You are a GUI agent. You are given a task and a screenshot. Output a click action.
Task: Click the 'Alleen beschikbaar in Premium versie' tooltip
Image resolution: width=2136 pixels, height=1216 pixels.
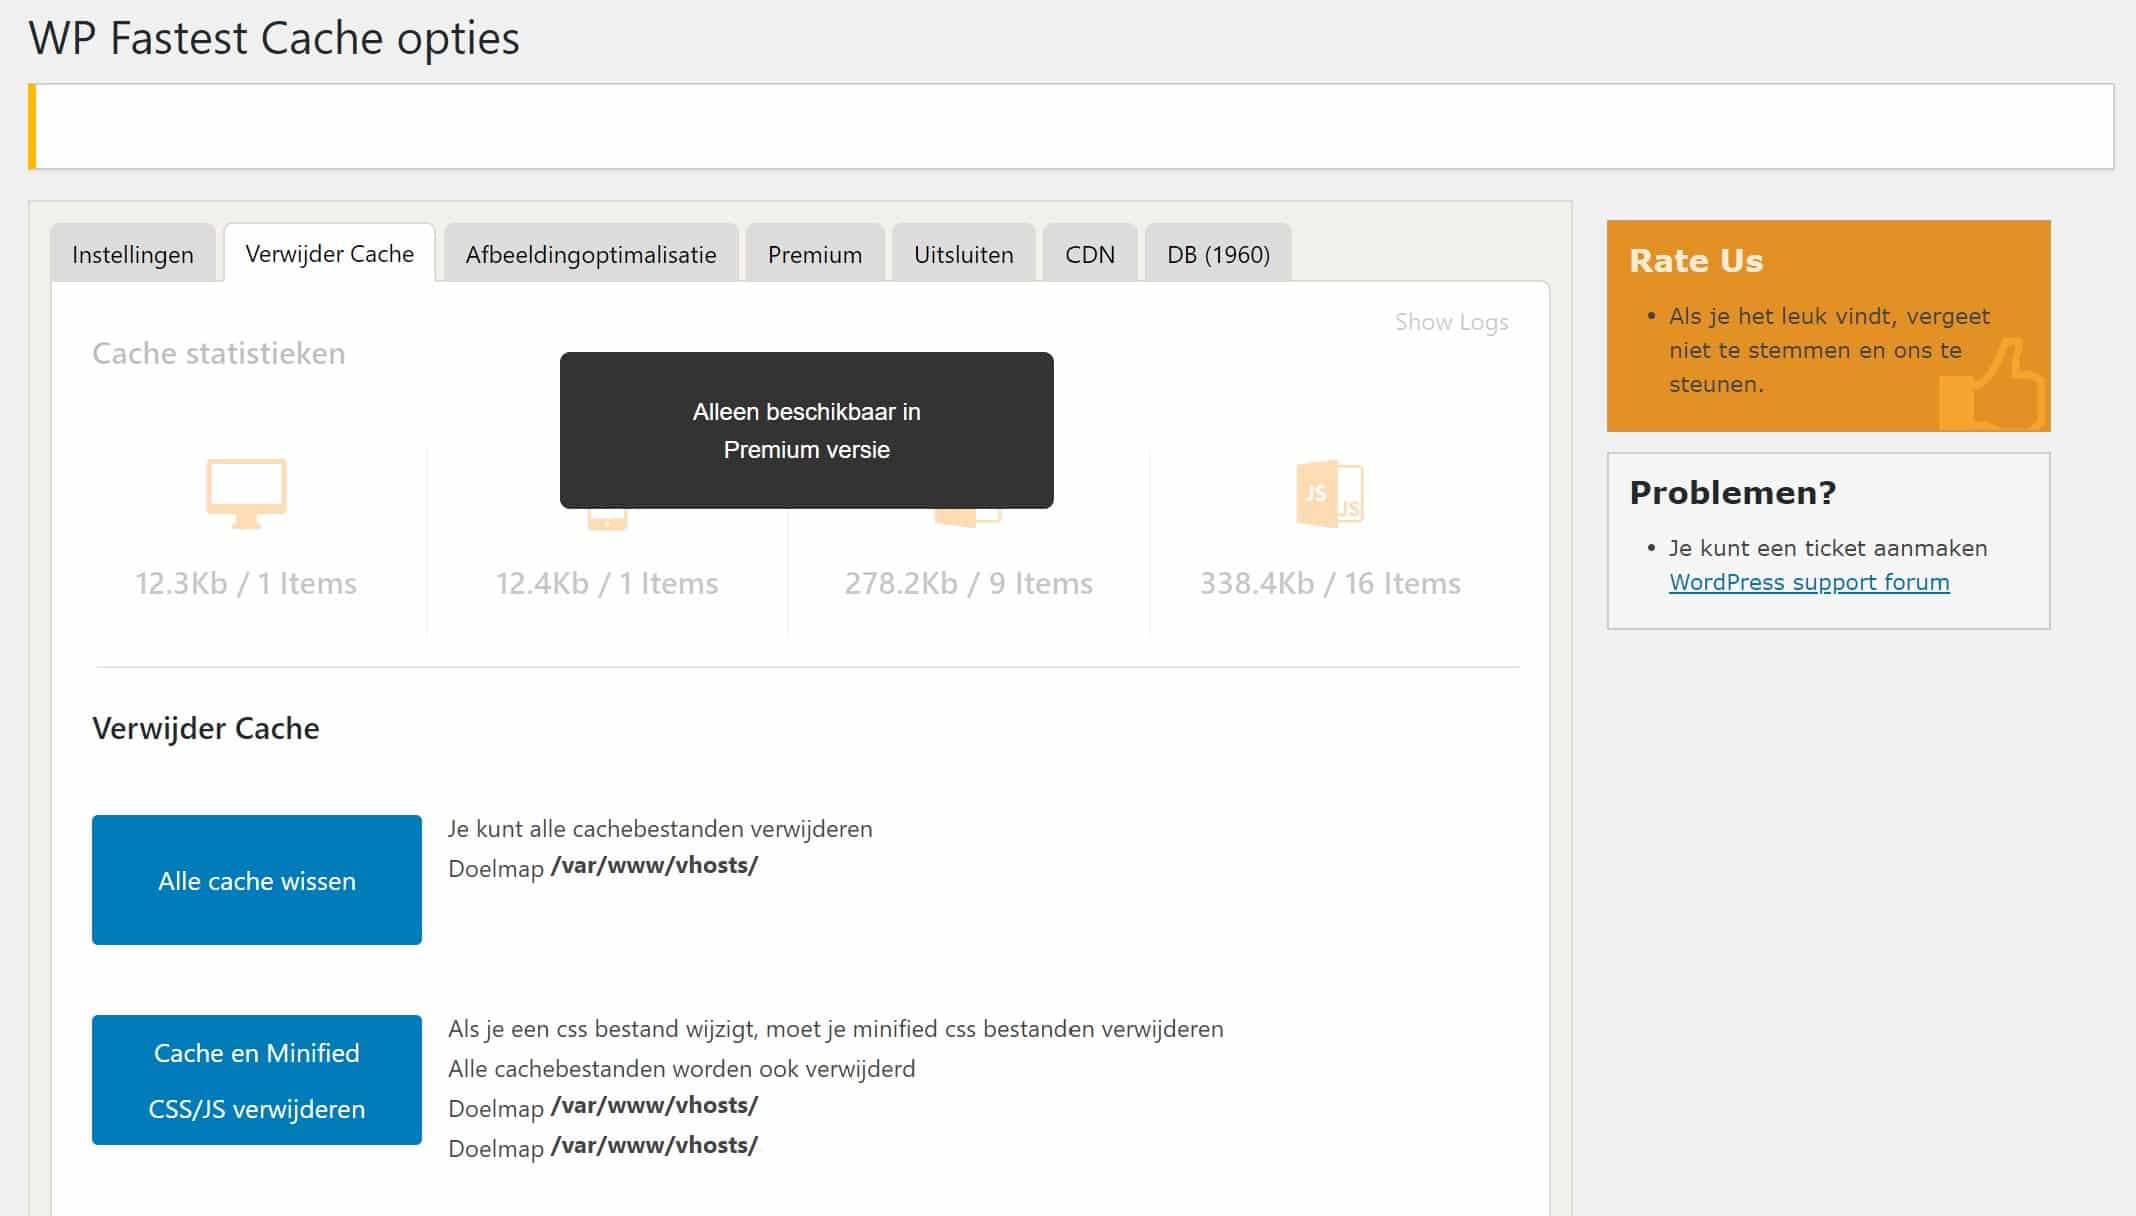pos(807,430)
